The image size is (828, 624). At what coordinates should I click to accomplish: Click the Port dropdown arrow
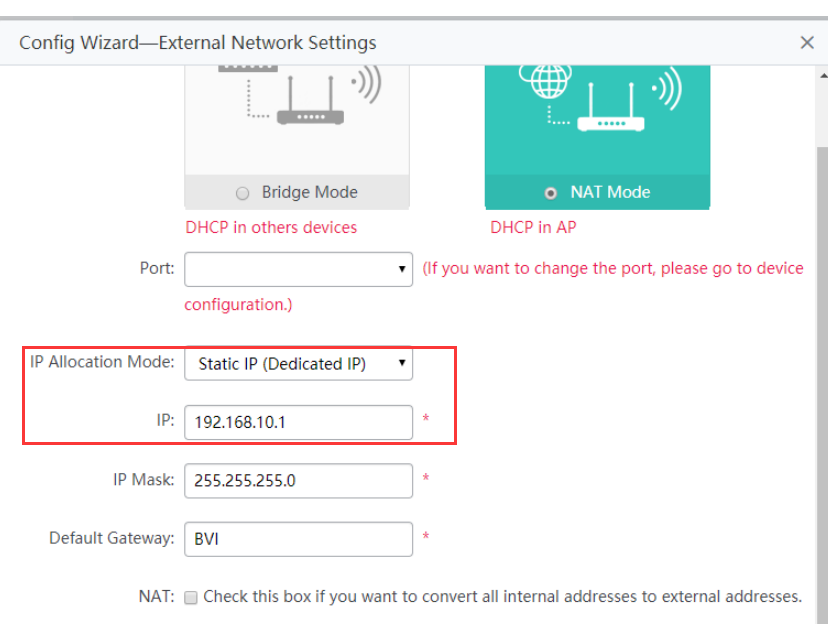point(402,269)
